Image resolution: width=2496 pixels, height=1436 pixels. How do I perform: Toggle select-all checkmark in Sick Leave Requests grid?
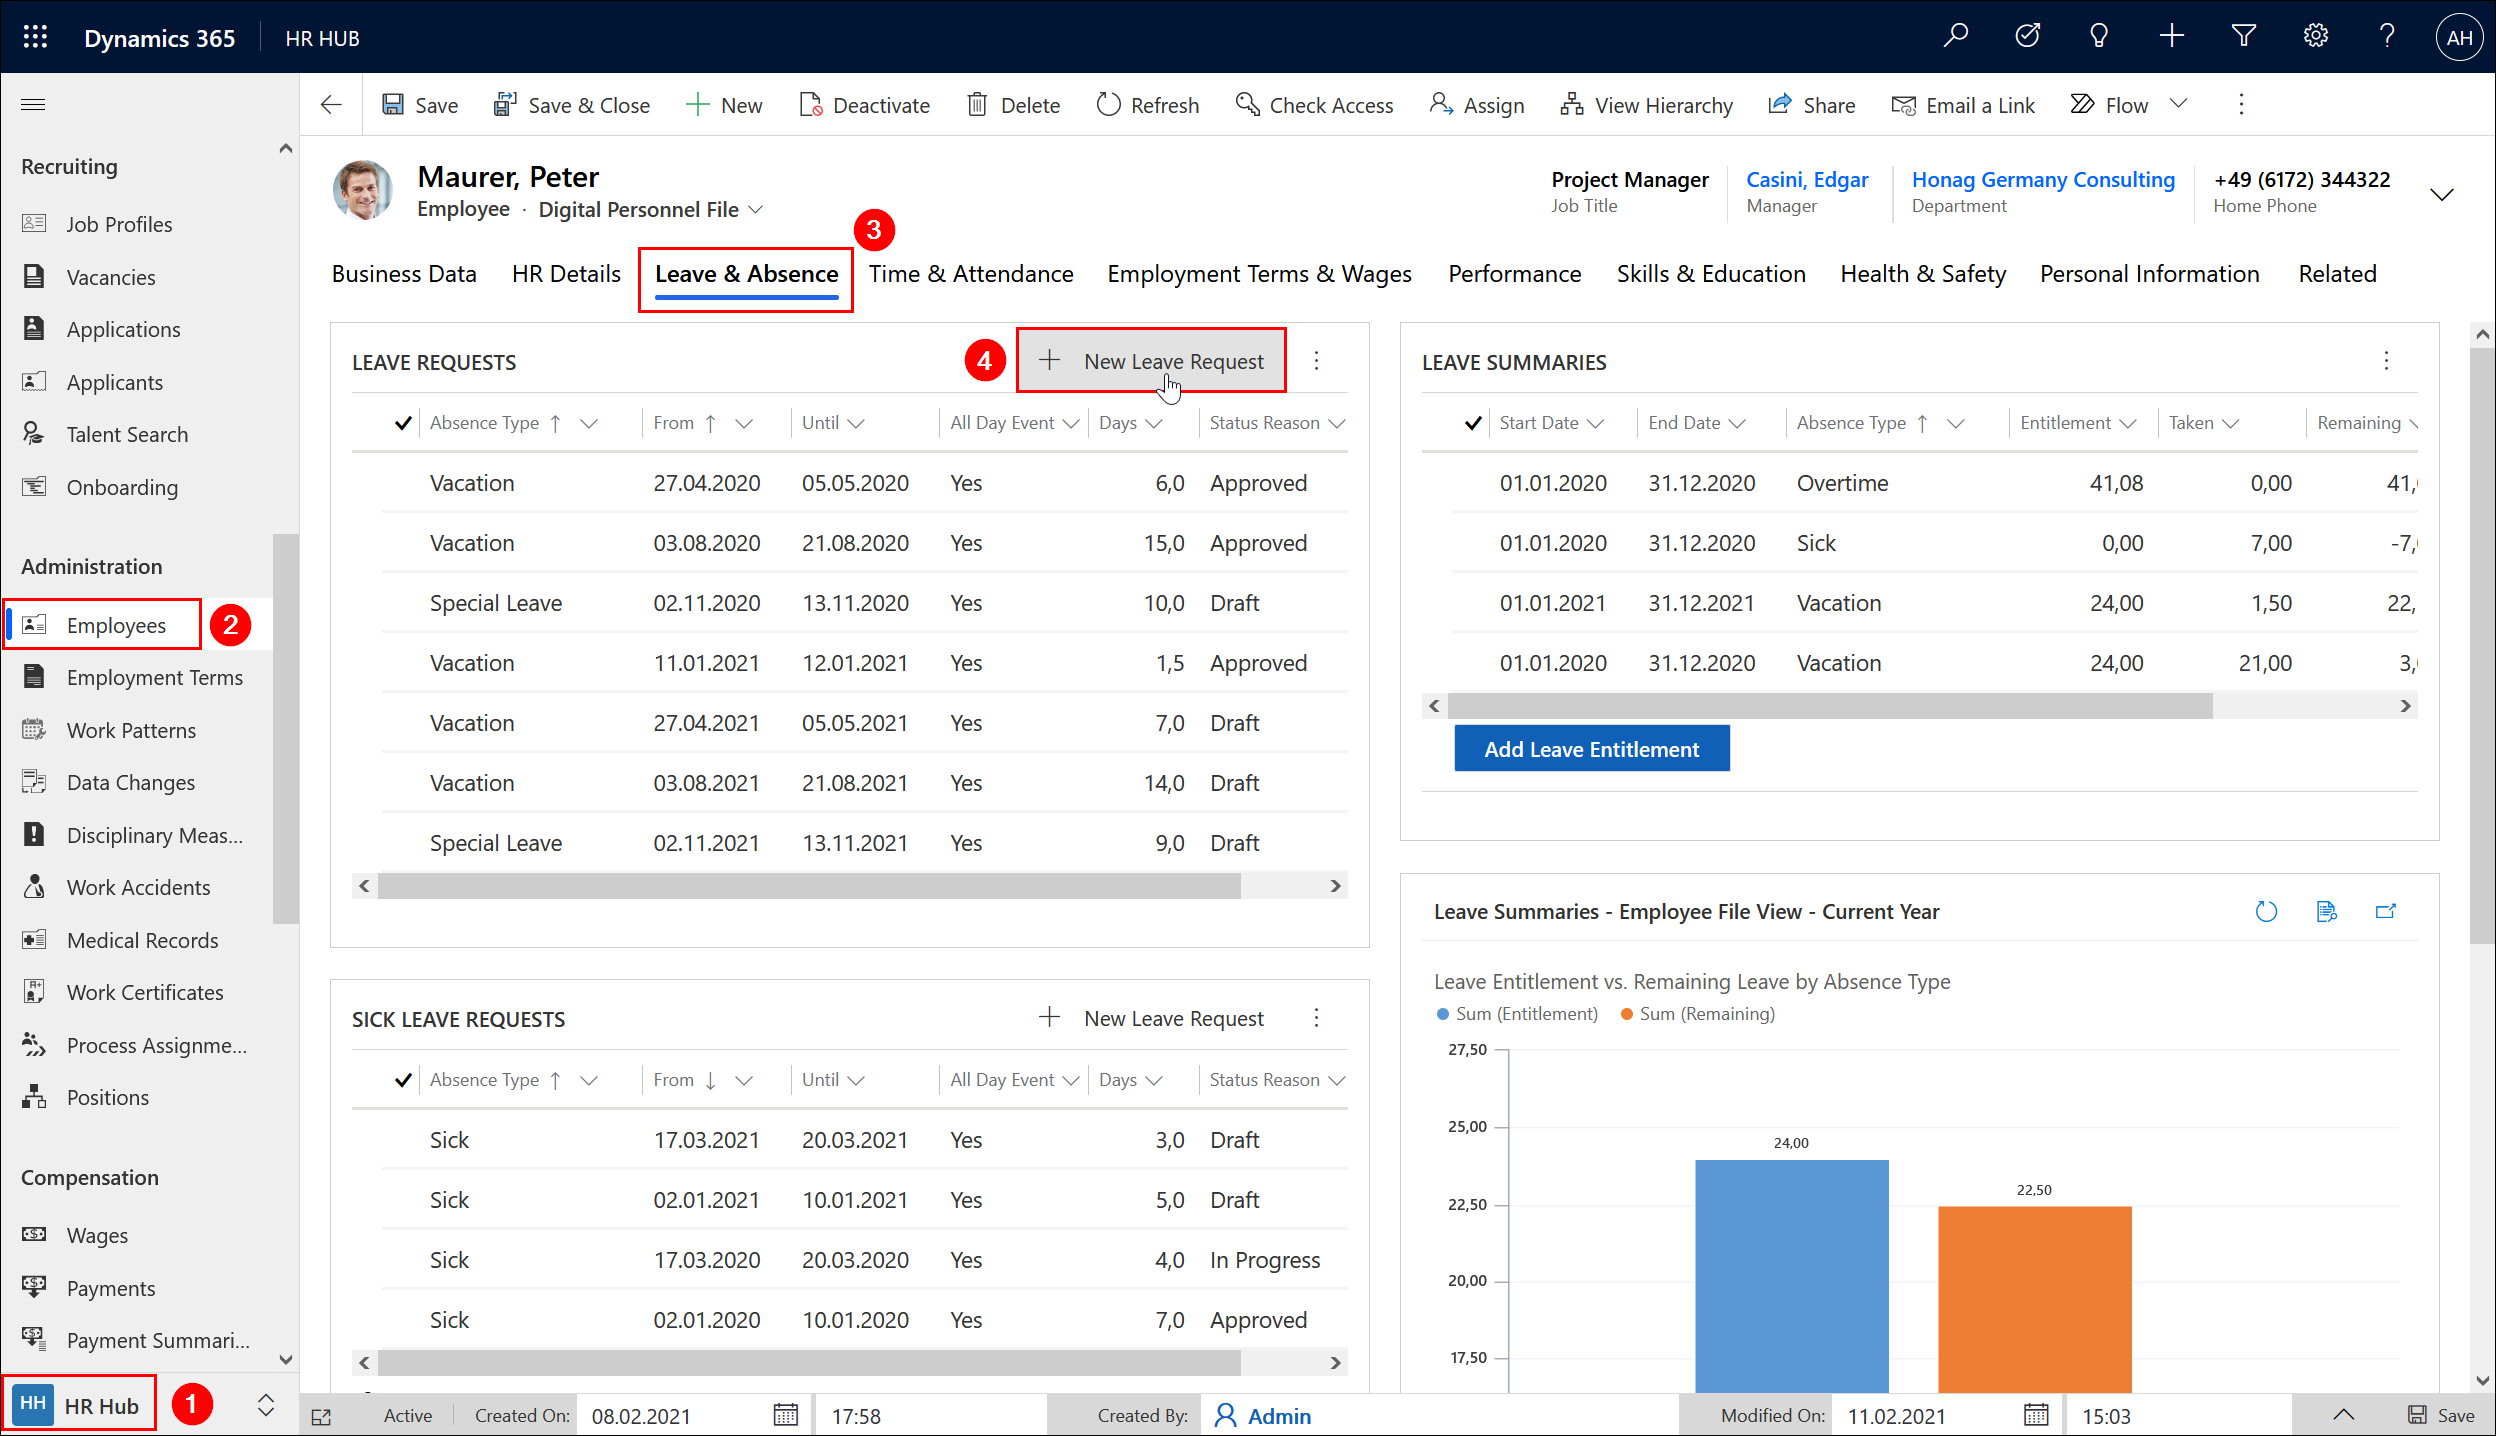tap(403, 1080)
